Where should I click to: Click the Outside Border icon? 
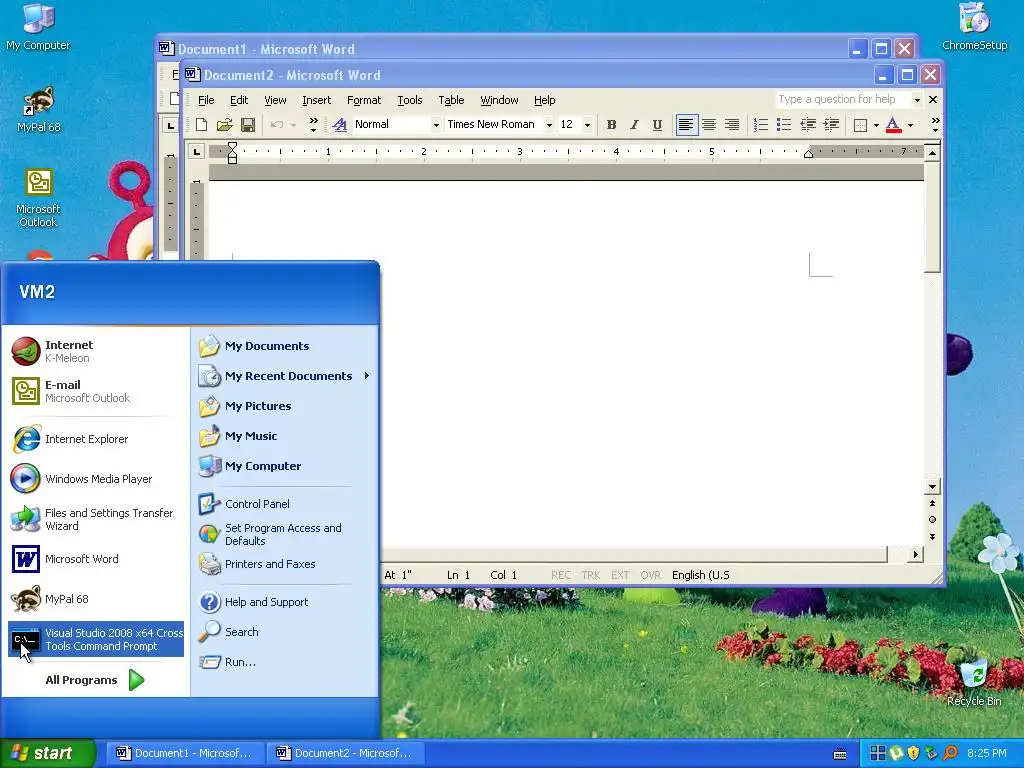[860, 125]
